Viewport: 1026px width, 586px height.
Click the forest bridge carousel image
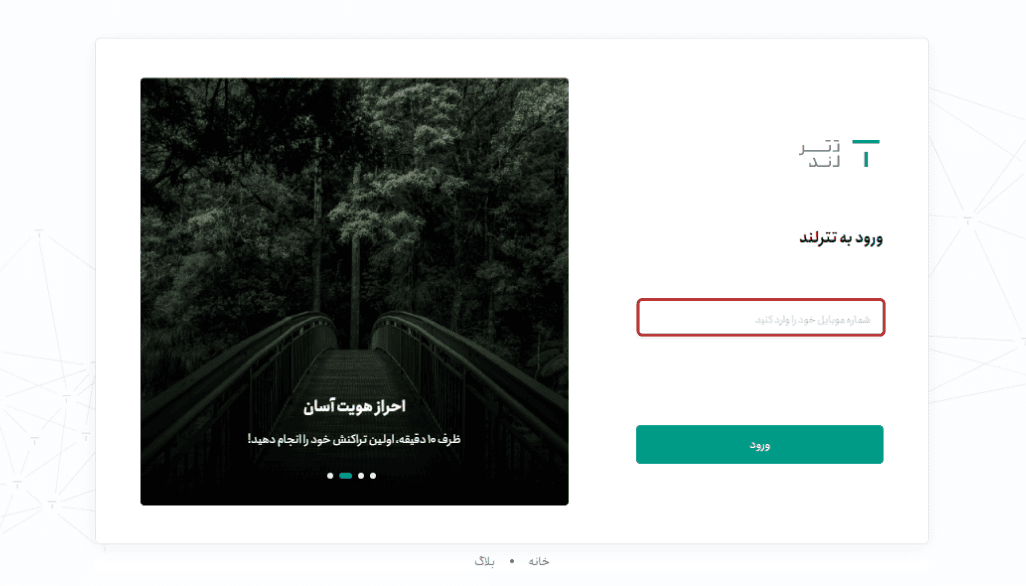pyautogui.click(x=355, y=292)
